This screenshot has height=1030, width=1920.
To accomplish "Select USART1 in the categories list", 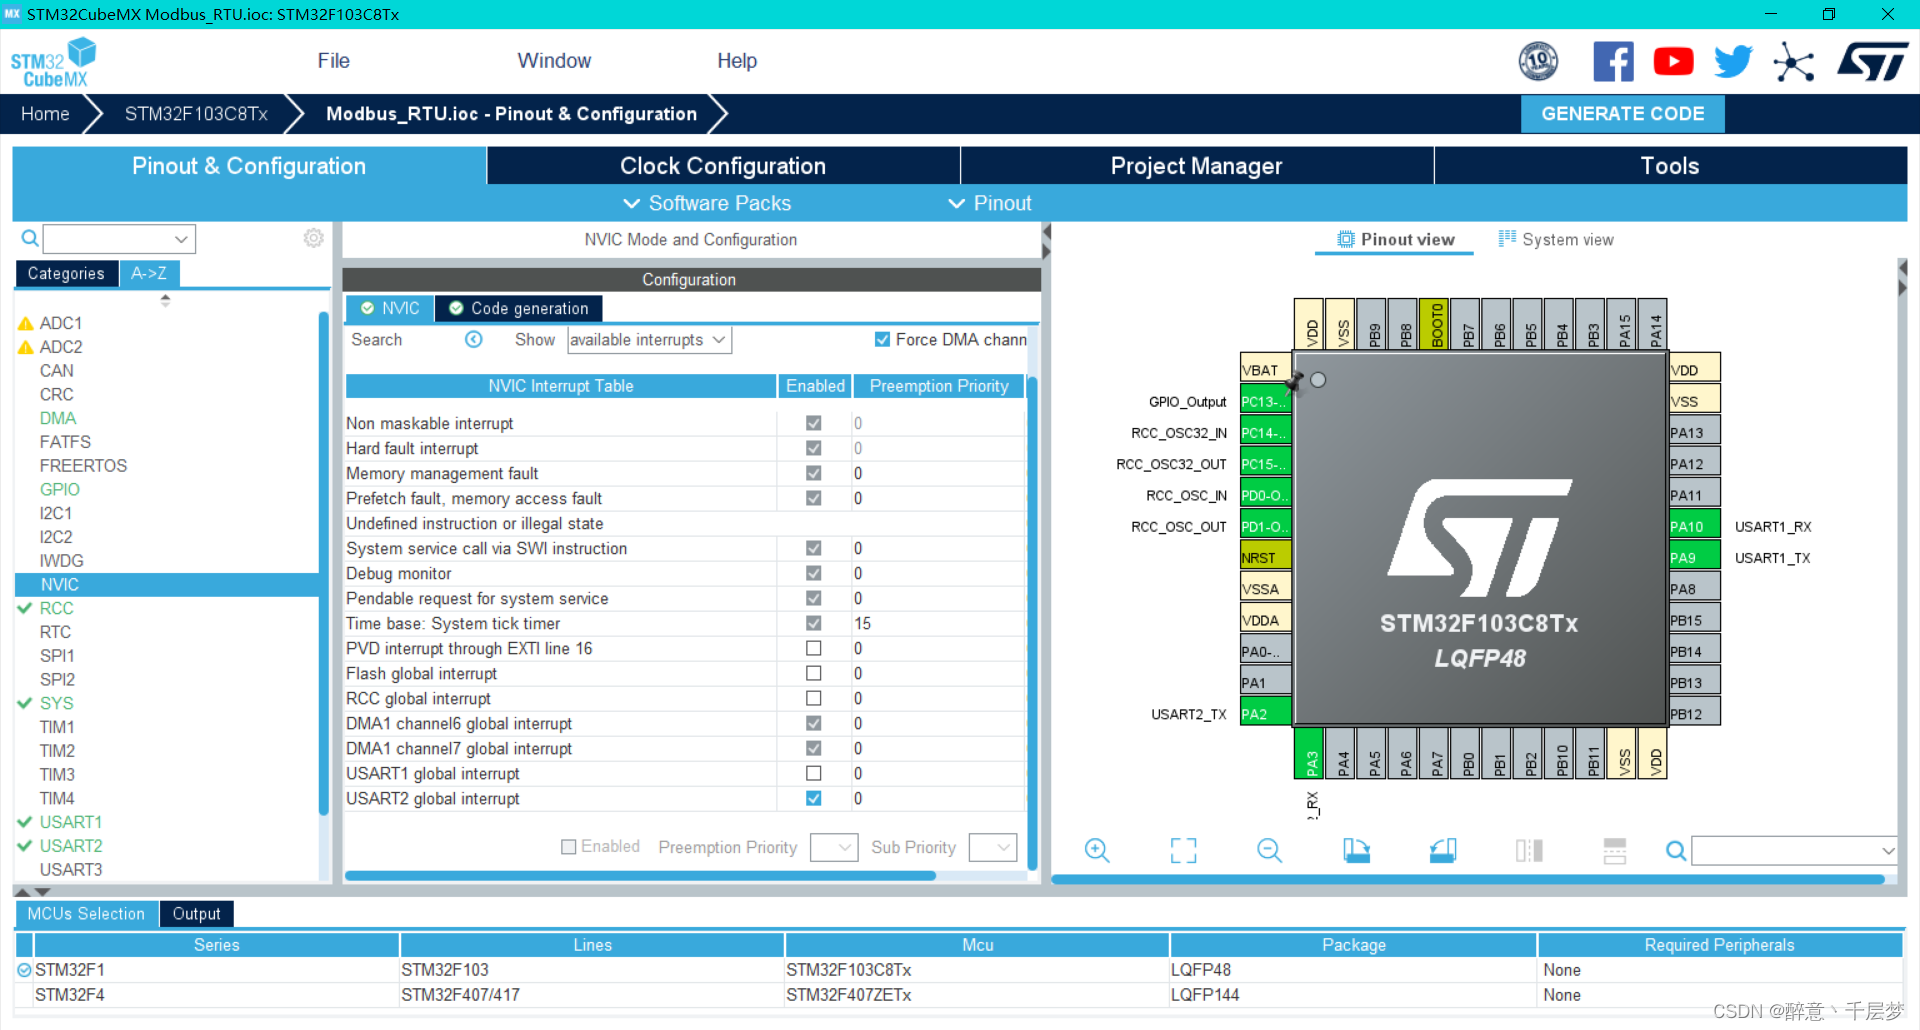I will pyautogui.click(x=71, y=822).
